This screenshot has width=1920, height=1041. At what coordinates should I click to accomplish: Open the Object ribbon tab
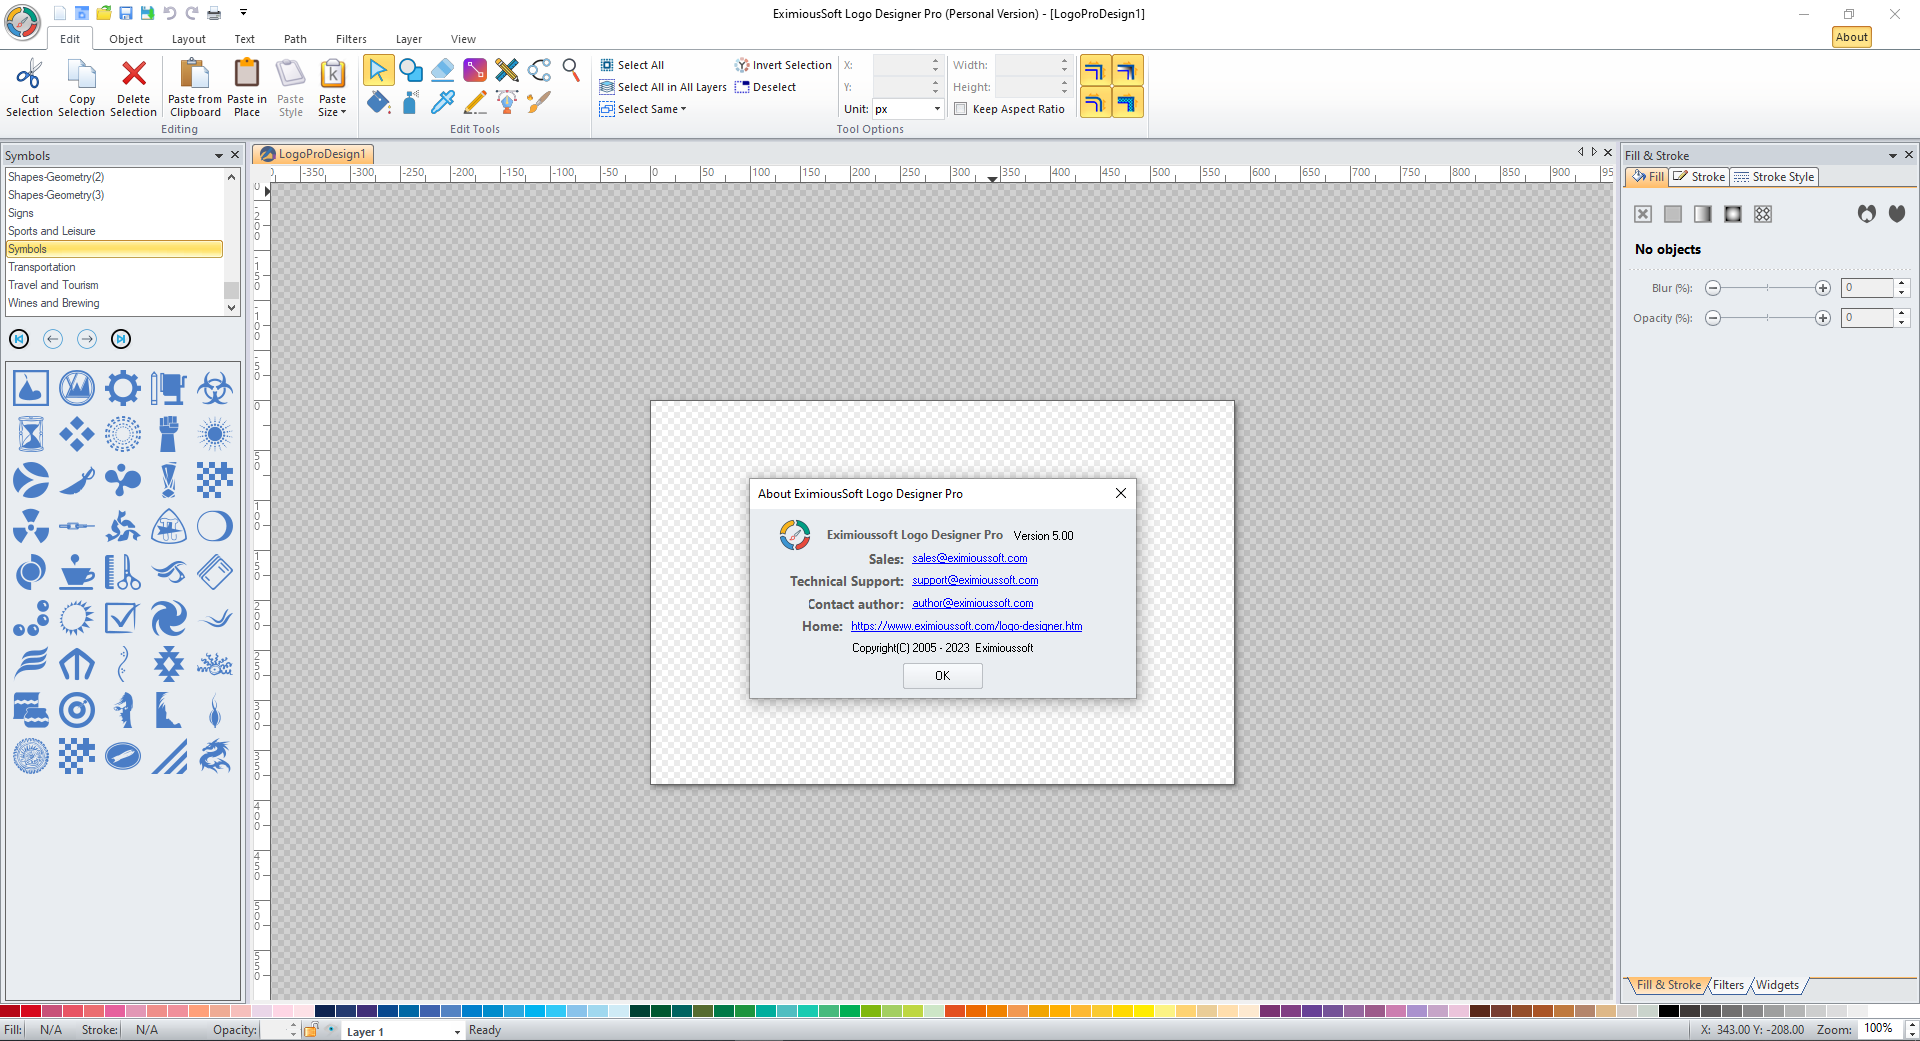click(126, 39)
